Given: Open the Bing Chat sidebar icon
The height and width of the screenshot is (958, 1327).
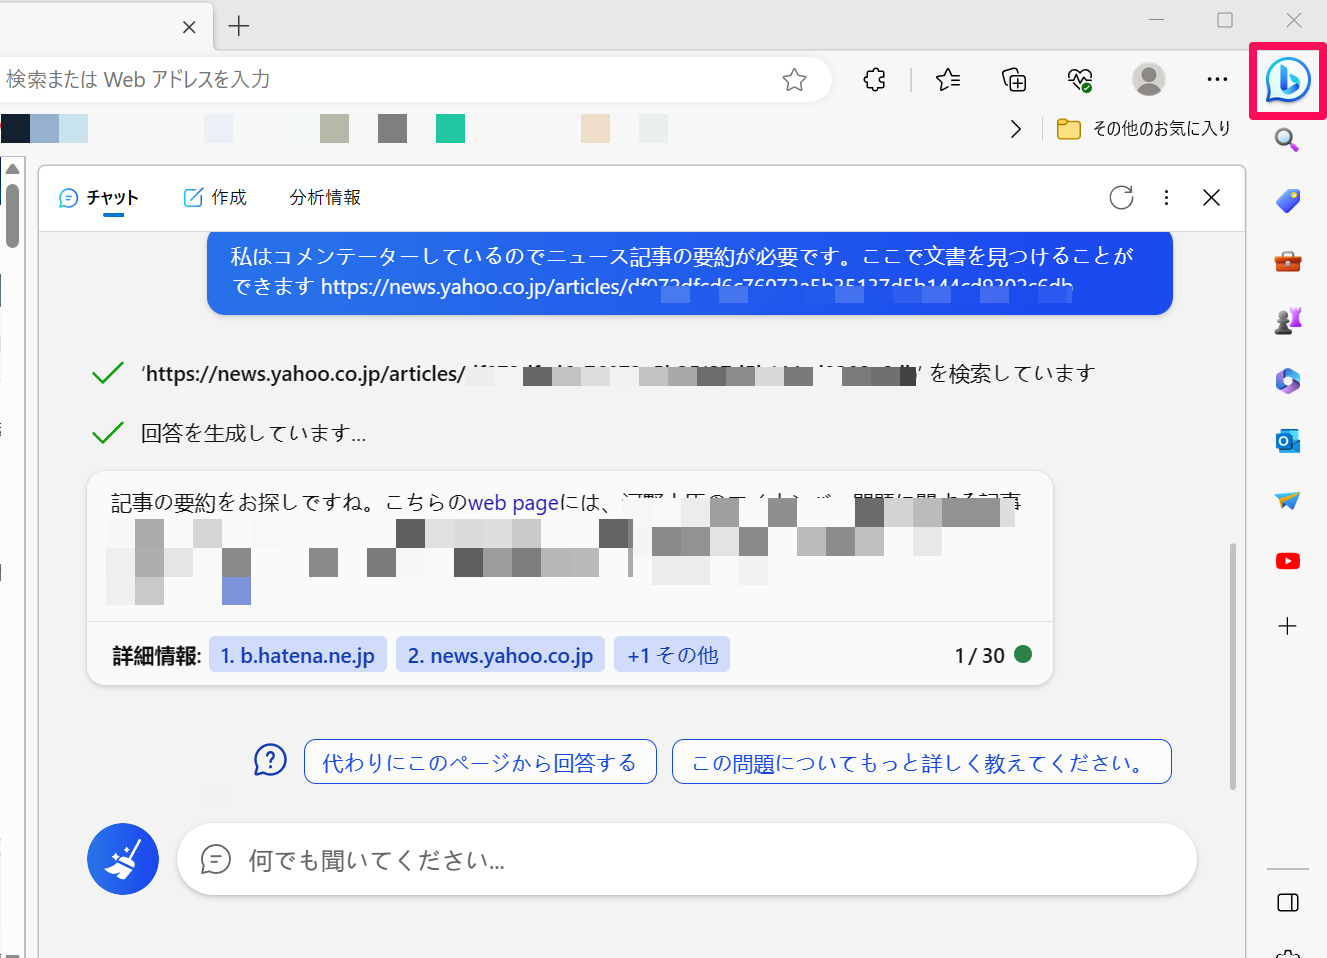Looking at the screenshot, I should [x=1287, y=80].
